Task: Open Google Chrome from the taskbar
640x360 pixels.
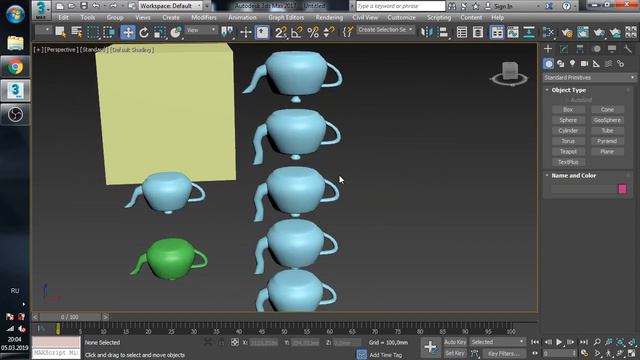Action: tap(15, 67)
